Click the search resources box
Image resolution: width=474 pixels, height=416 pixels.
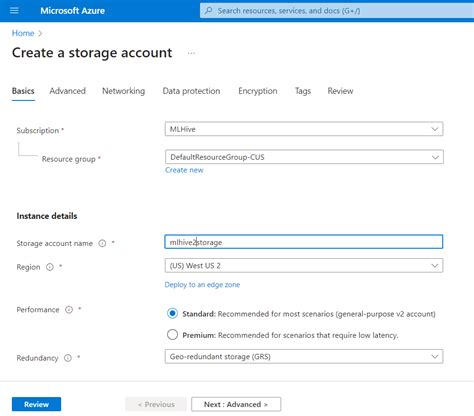point(337,11)
